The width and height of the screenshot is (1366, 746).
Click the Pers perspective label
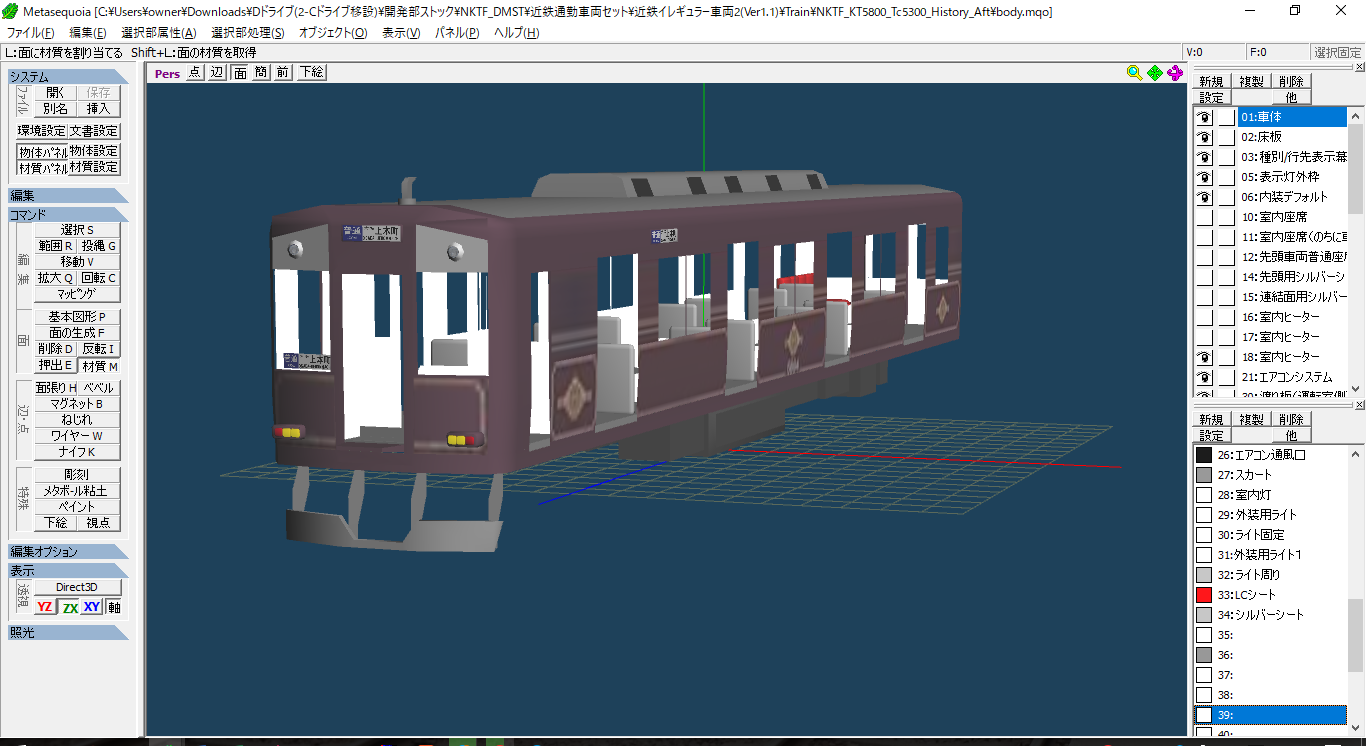(167, 73)
